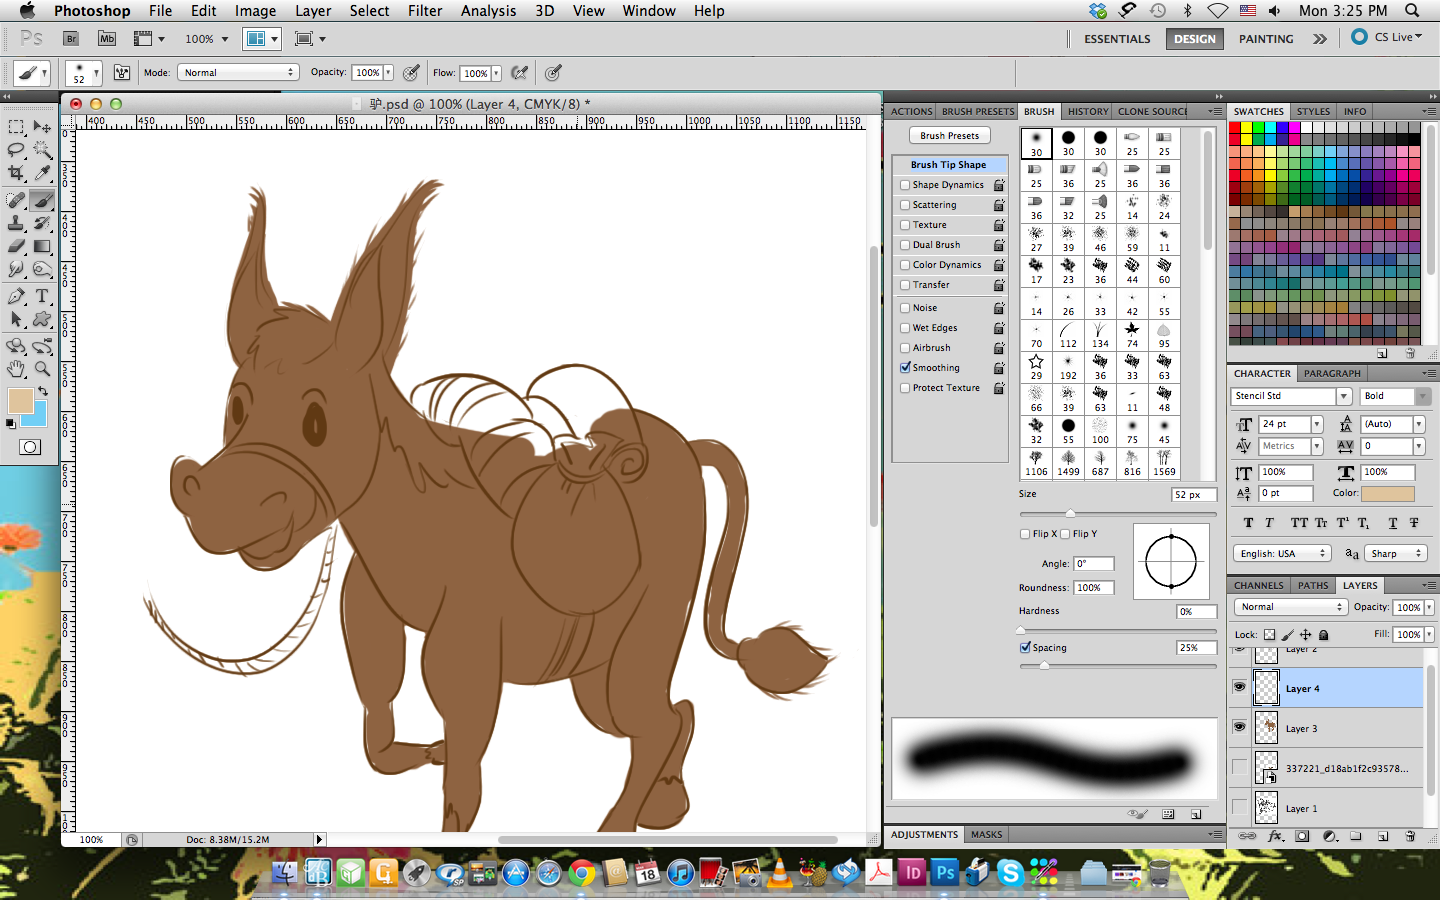Screen dimensions: 1440x900
Task: Open the English: USA language dropdown
Action: pos(1281,554)
